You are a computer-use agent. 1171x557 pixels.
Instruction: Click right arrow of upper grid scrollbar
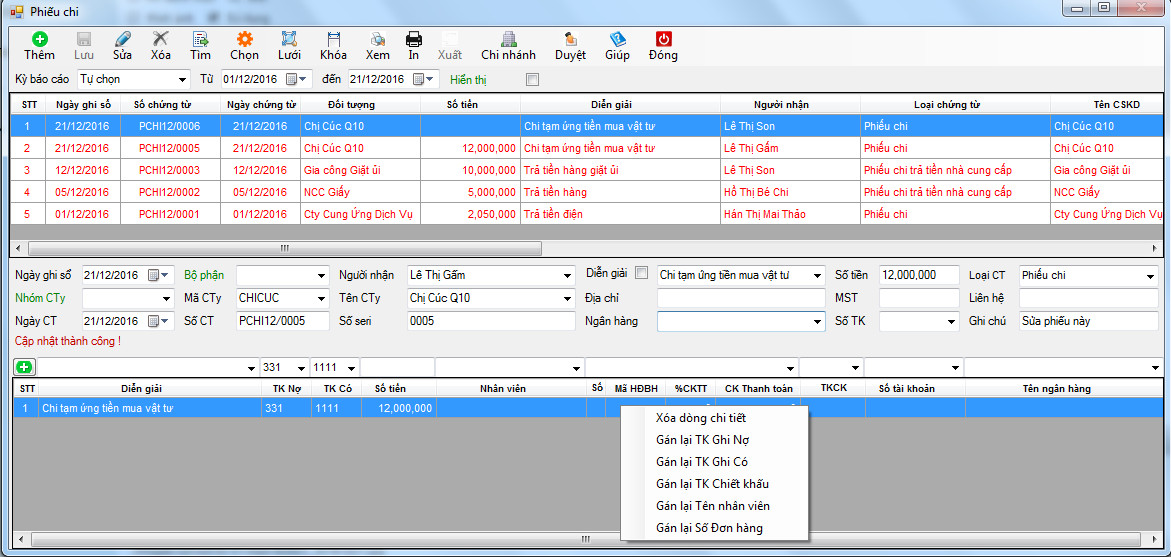tap(1155, 248)
